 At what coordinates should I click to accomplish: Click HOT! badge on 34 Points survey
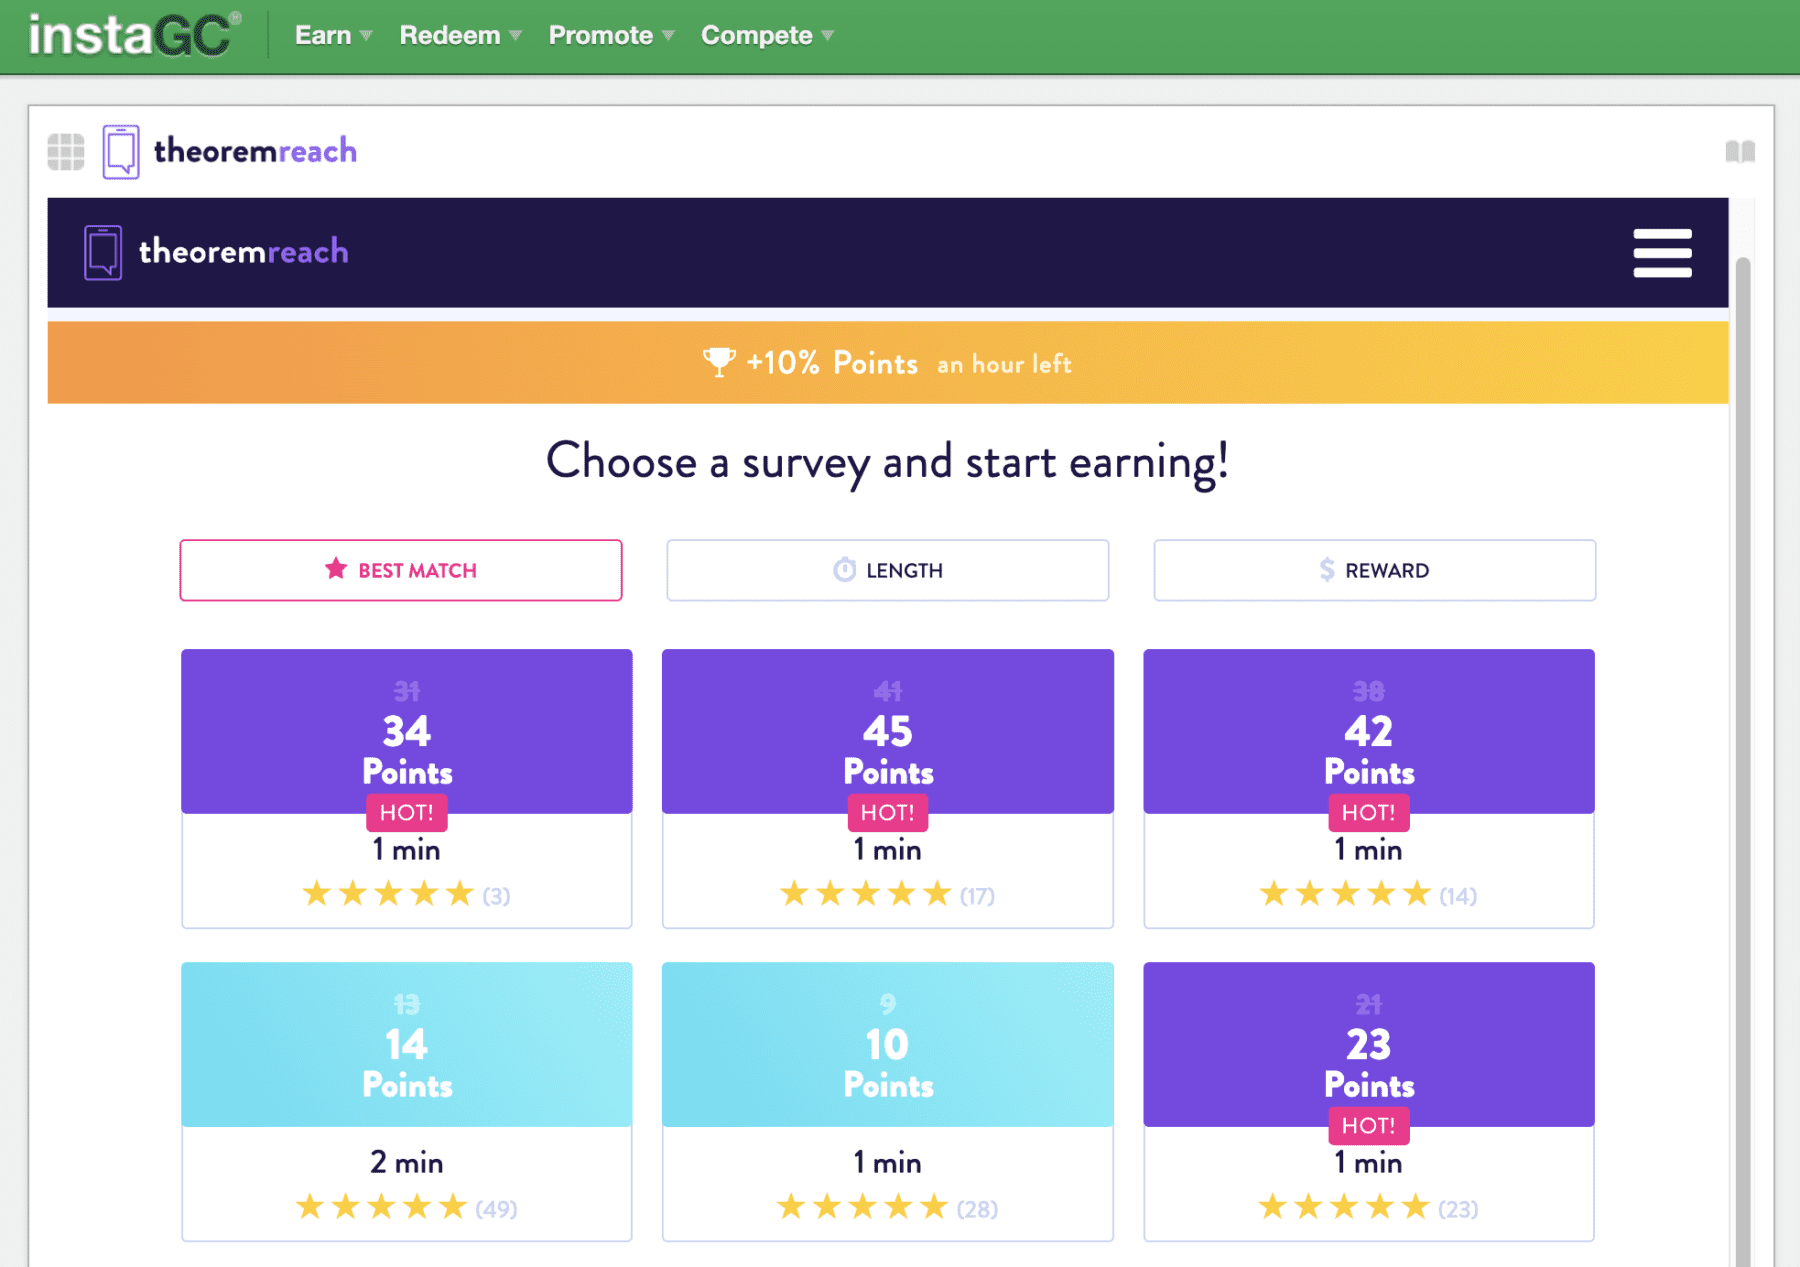point(407,812)
